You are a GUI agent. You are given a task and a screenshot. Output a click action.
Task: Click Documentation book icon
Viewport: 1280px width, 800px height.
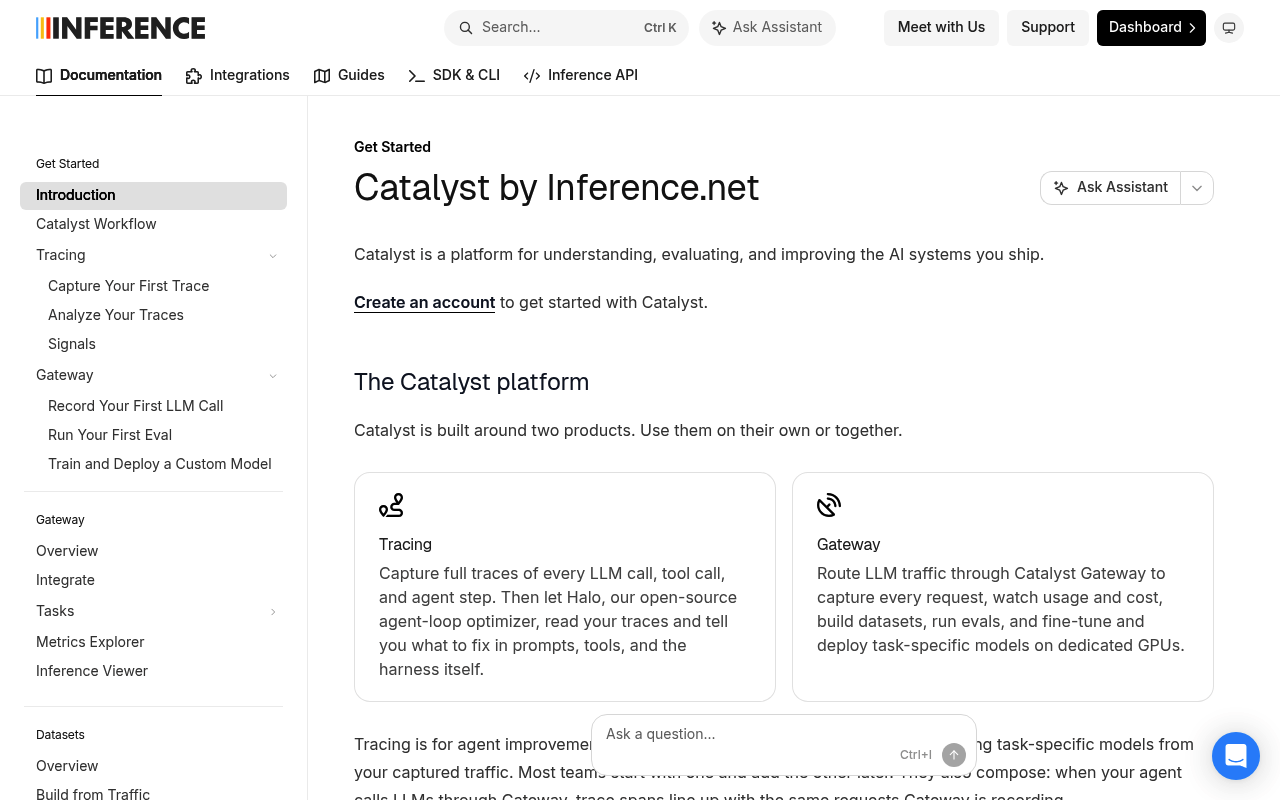click(44, 76)
